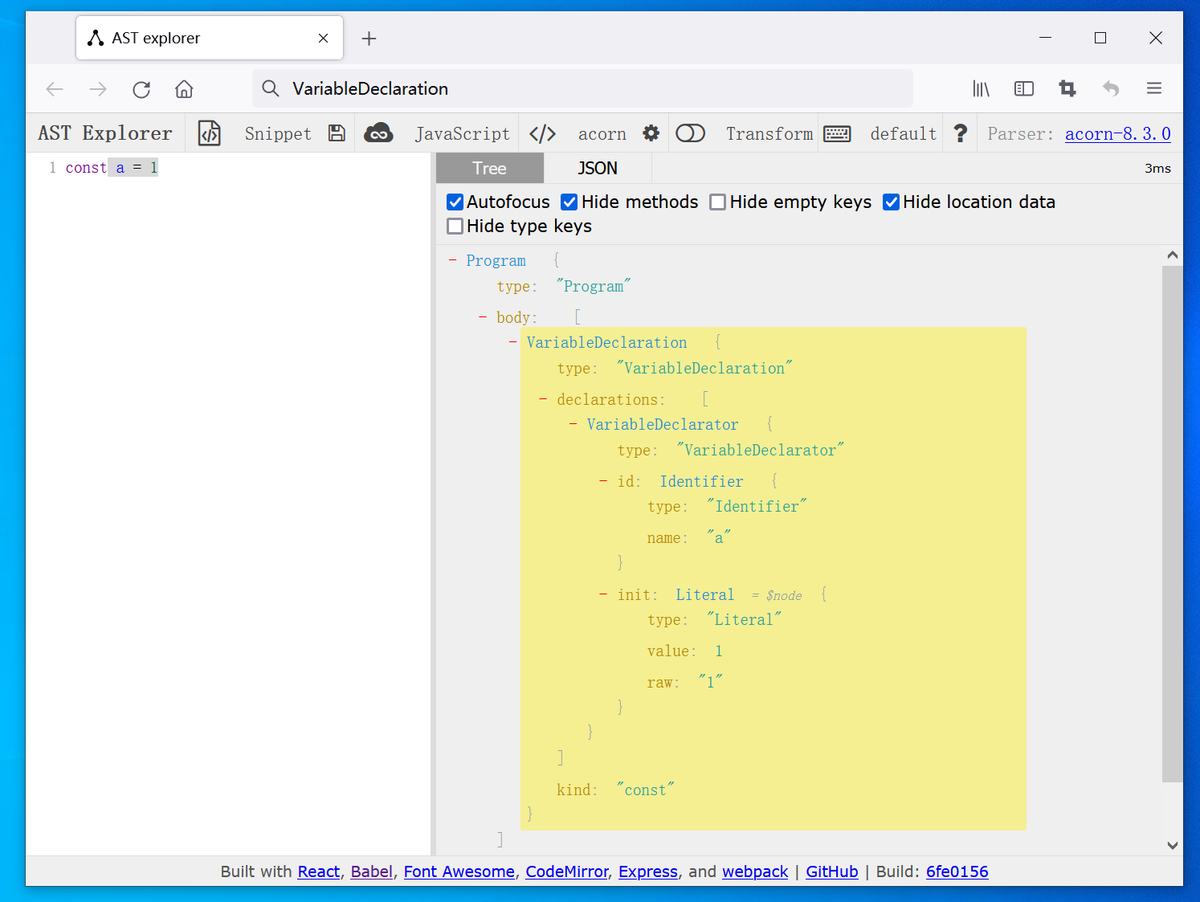Click the keyboard keymap icon
Viewport: 1200px width, 902px height.
pyautogui.click(x=837, y=133)
